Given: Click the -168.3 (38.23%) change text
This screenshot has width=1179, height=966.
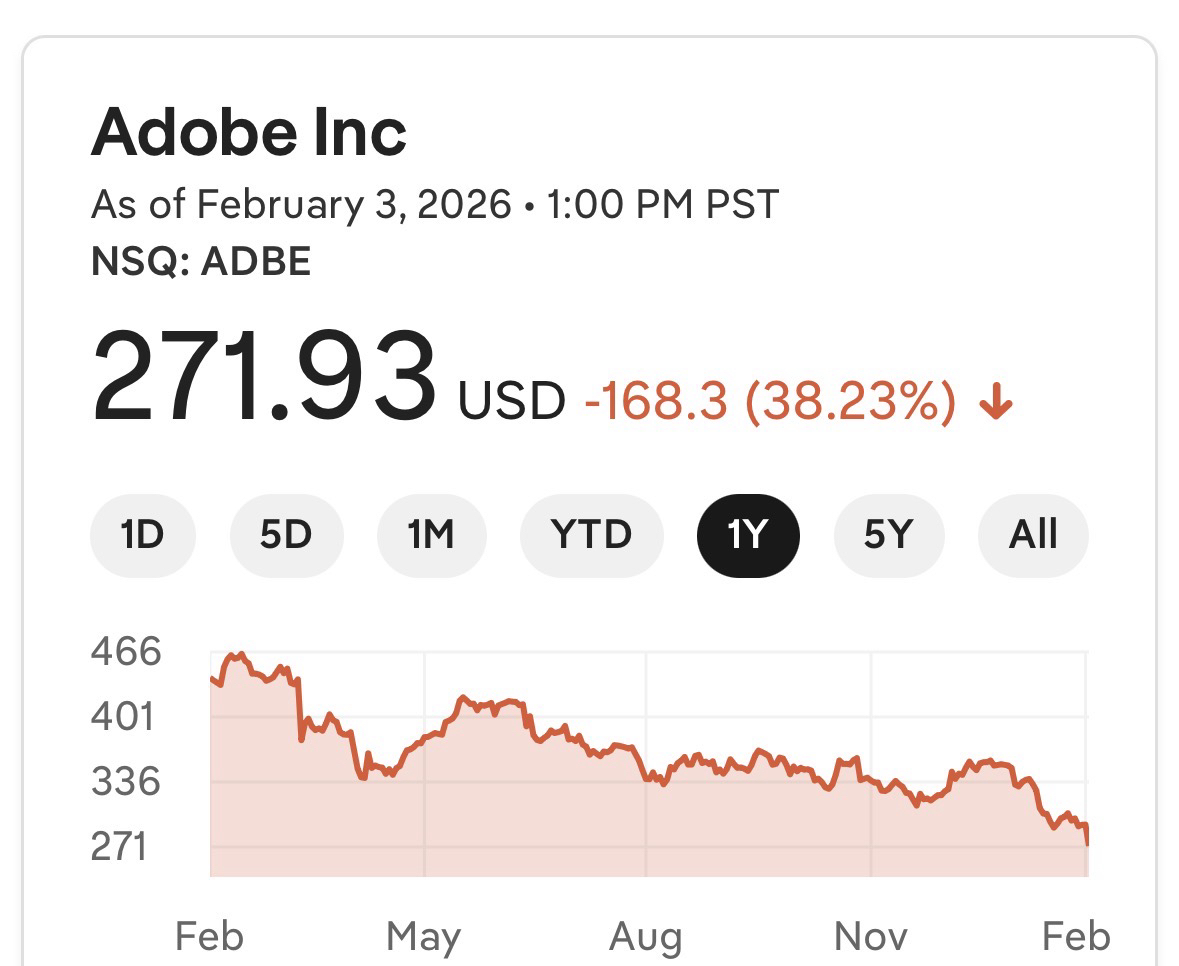Looking at the screenshot, I should click(768, 402).
